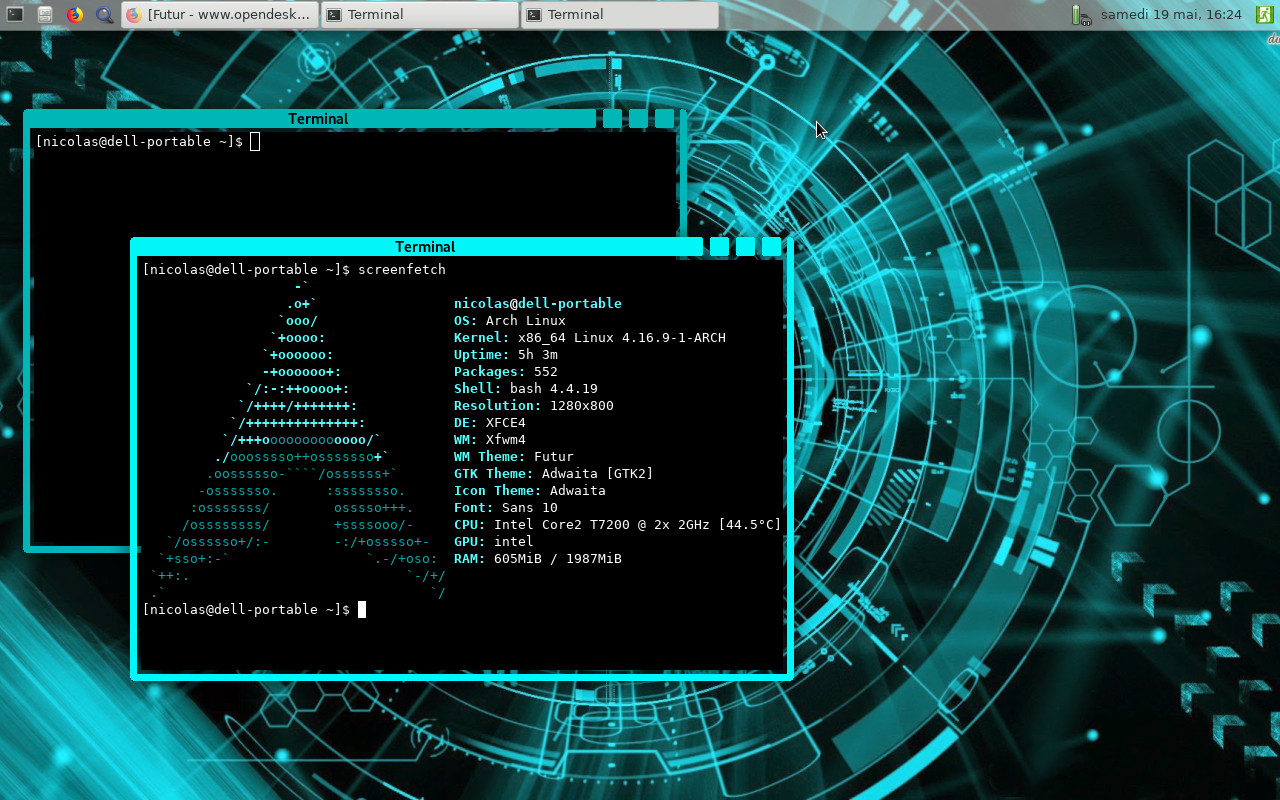Screen dimensions: 1280x800
Task: Click the battery power manager icon
Action: (1080, 15)
